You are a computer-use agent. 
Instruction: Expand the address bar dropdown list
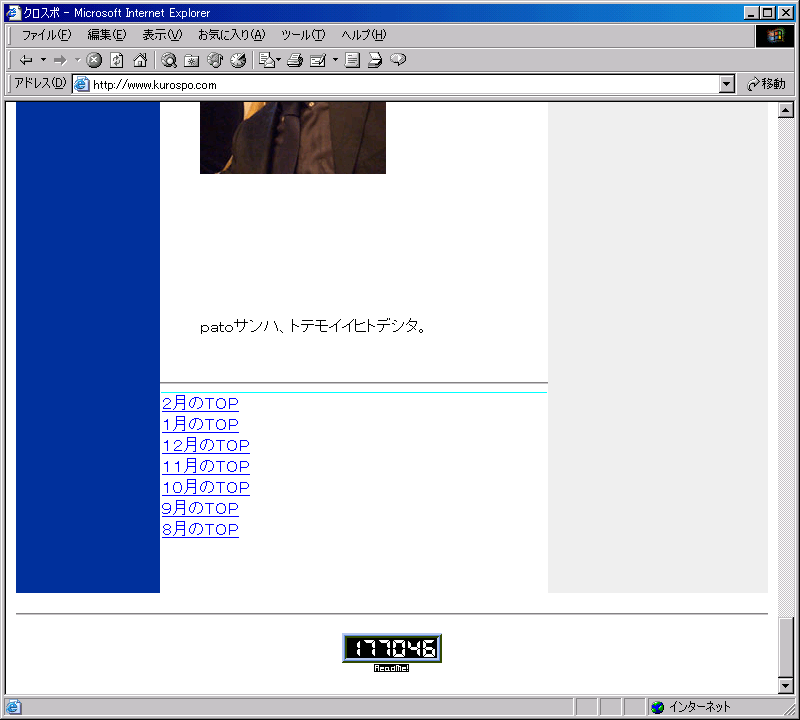tap(727, 84)
